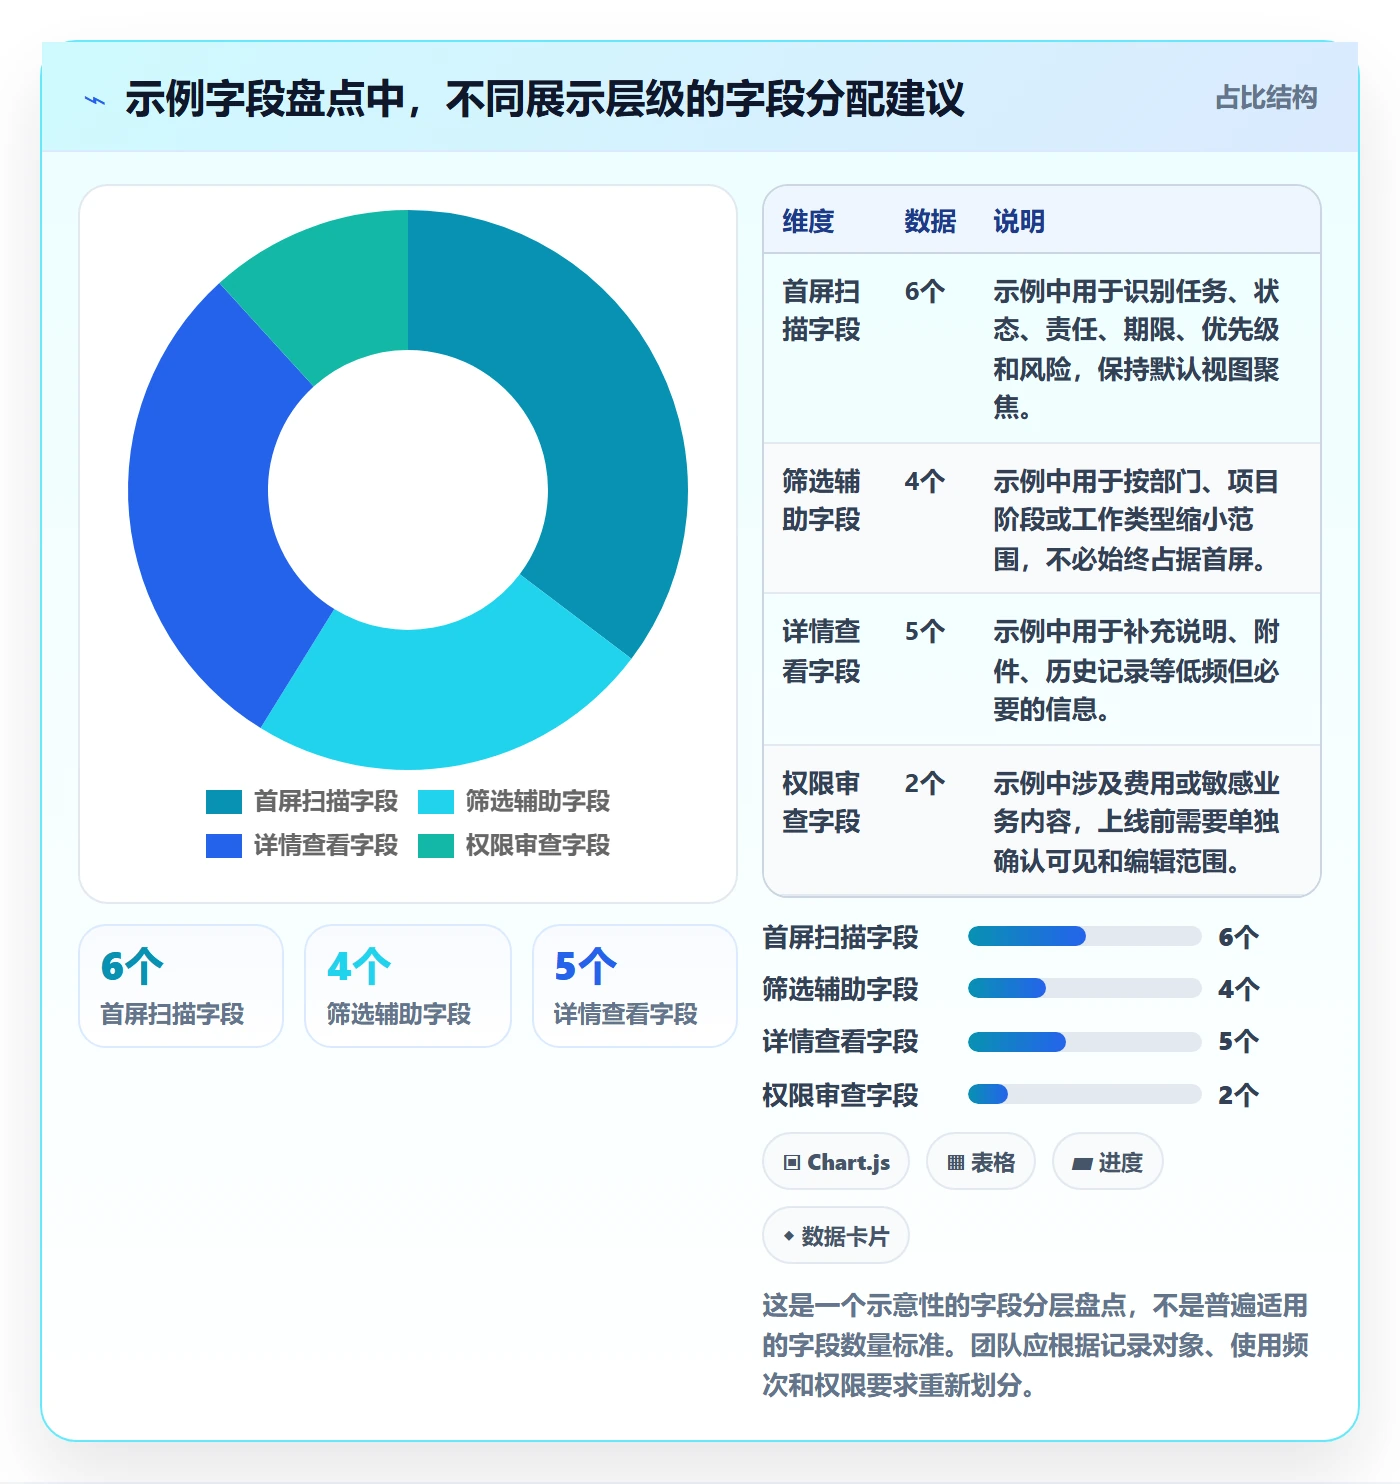This screenshot has height=1484, width=1400.
Task: Toggle the 筛选辅助字段 legend swatch
Action: (436, 801)
